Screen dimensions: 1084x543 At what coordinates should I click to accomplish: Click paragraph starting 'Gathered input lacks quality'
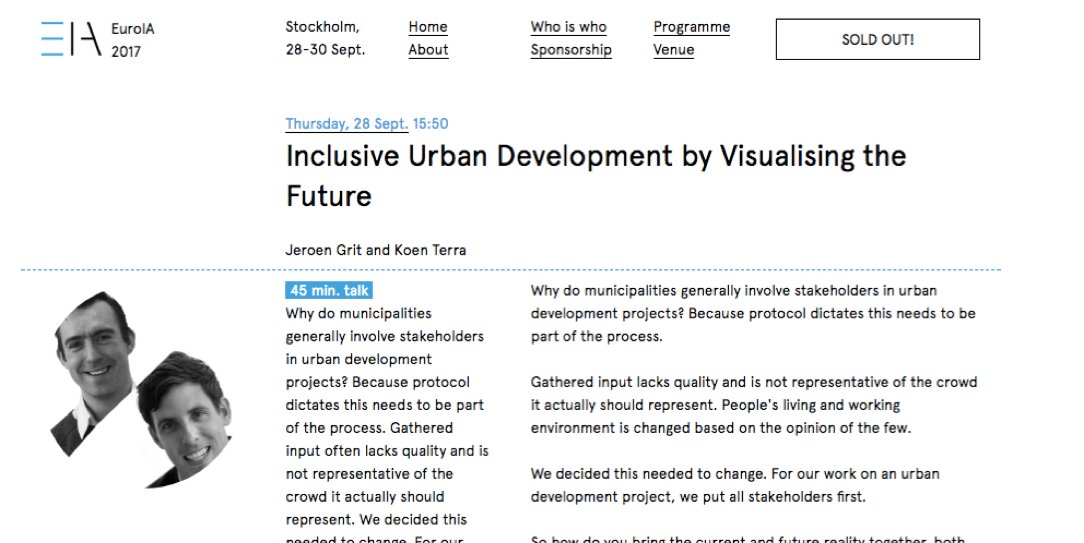[754, 405]
